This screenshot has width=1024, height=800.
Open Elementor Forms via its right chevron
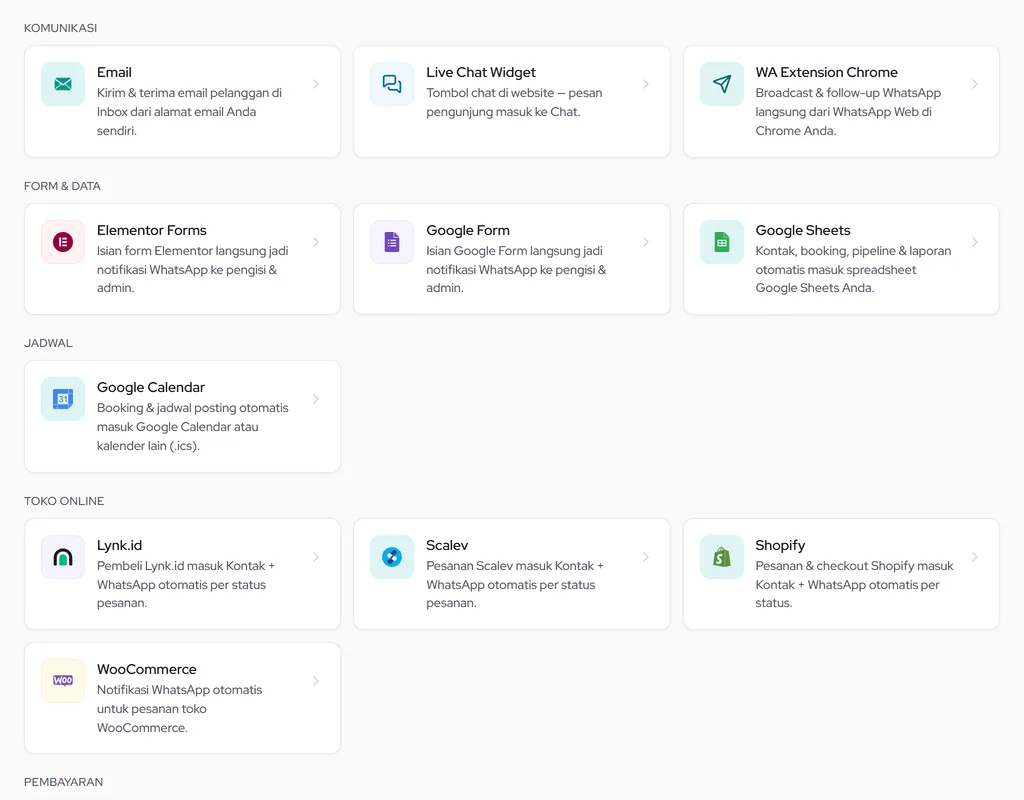click(x=316, y=242)
